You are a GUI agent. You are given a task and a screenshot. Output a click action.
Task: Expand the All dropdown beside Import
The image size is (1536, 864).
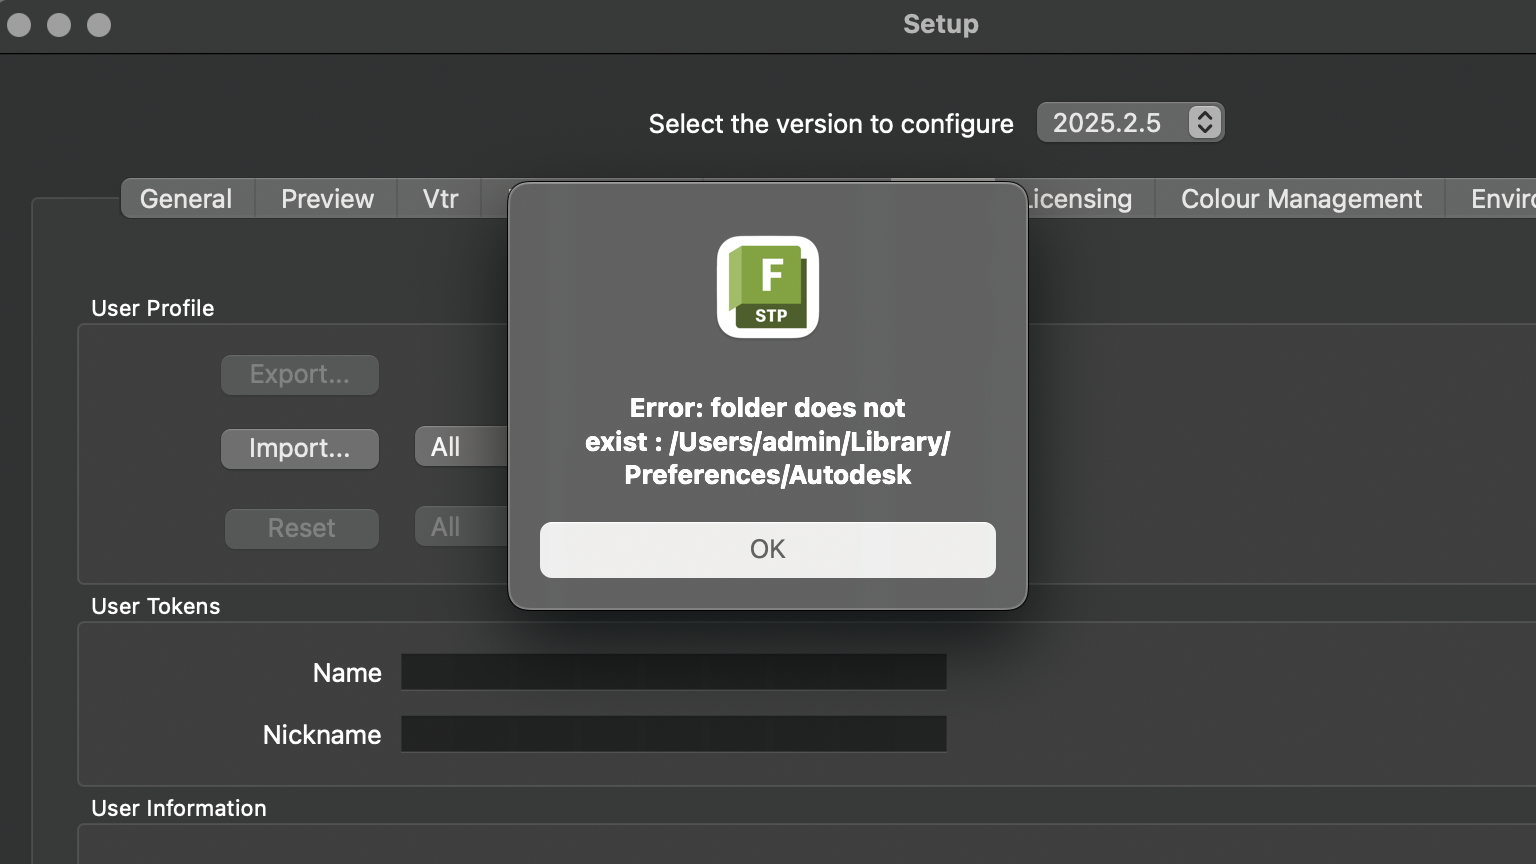[460, 447]
